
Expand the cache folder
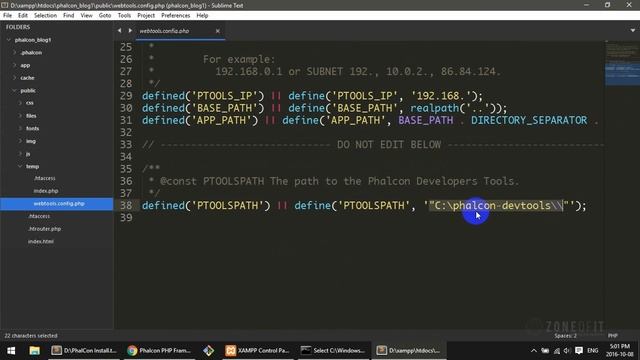pyautogui.click(x=15, y=78)
